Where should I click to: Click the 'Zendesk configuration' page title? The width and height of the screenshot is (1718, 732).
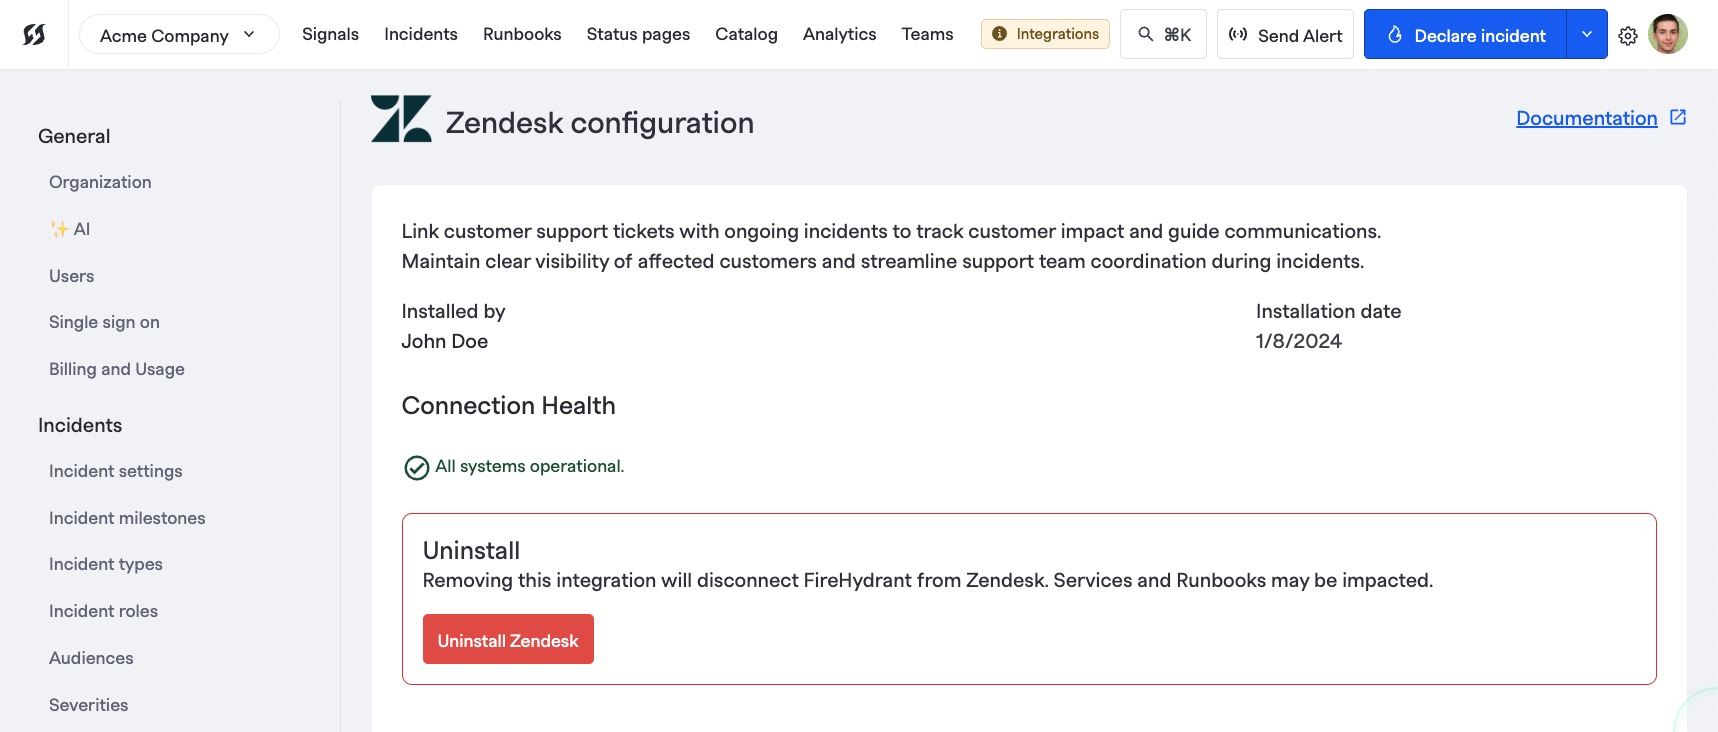click(x=599, y=122)
